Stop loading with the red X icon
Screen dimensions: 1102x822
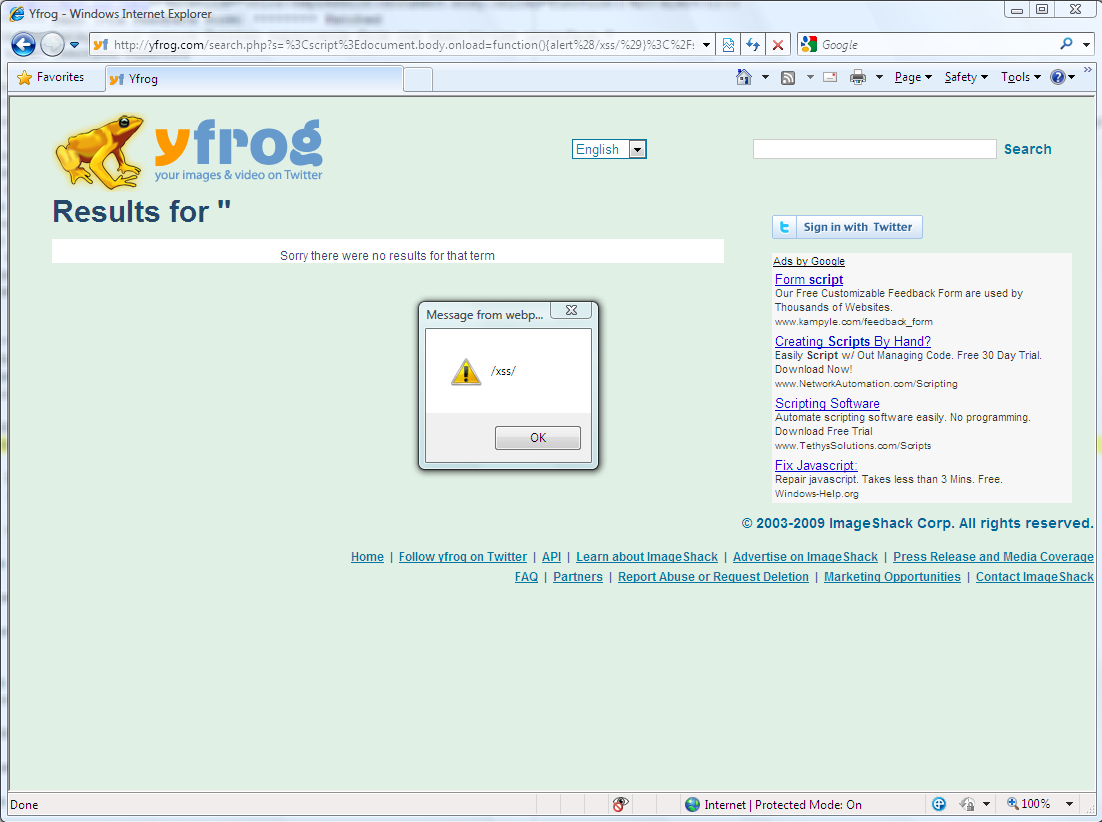coord(778,45)
